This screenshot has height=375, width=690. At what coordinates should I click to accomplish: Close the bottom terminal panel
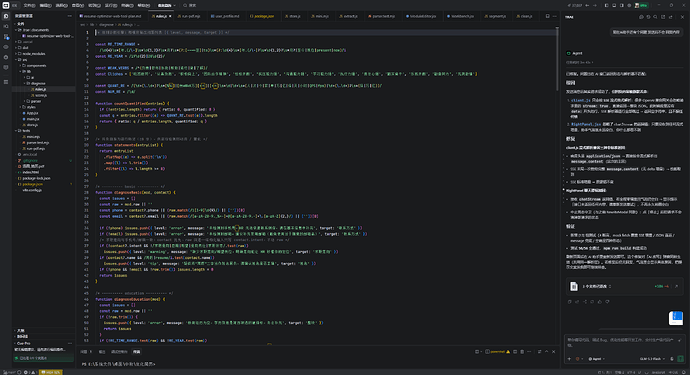click(x=554, y=352)
